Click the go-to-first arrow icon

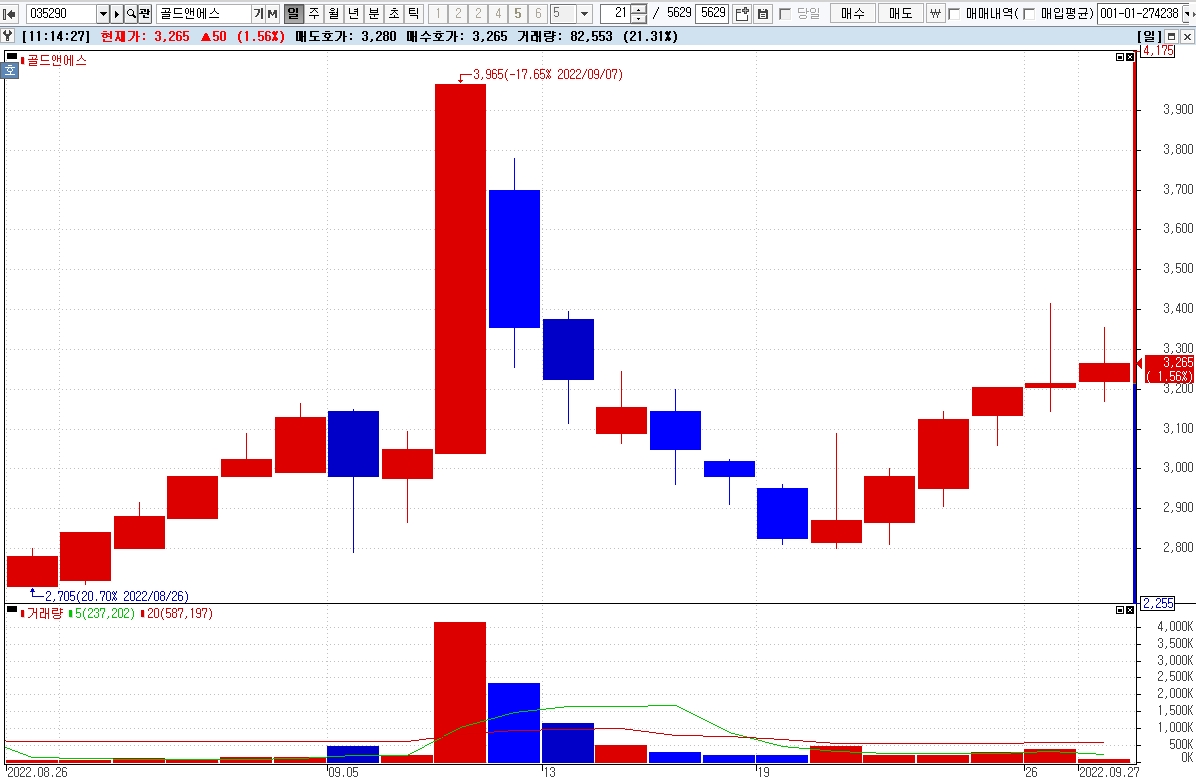pyautogui.click(x=10, y=14)
